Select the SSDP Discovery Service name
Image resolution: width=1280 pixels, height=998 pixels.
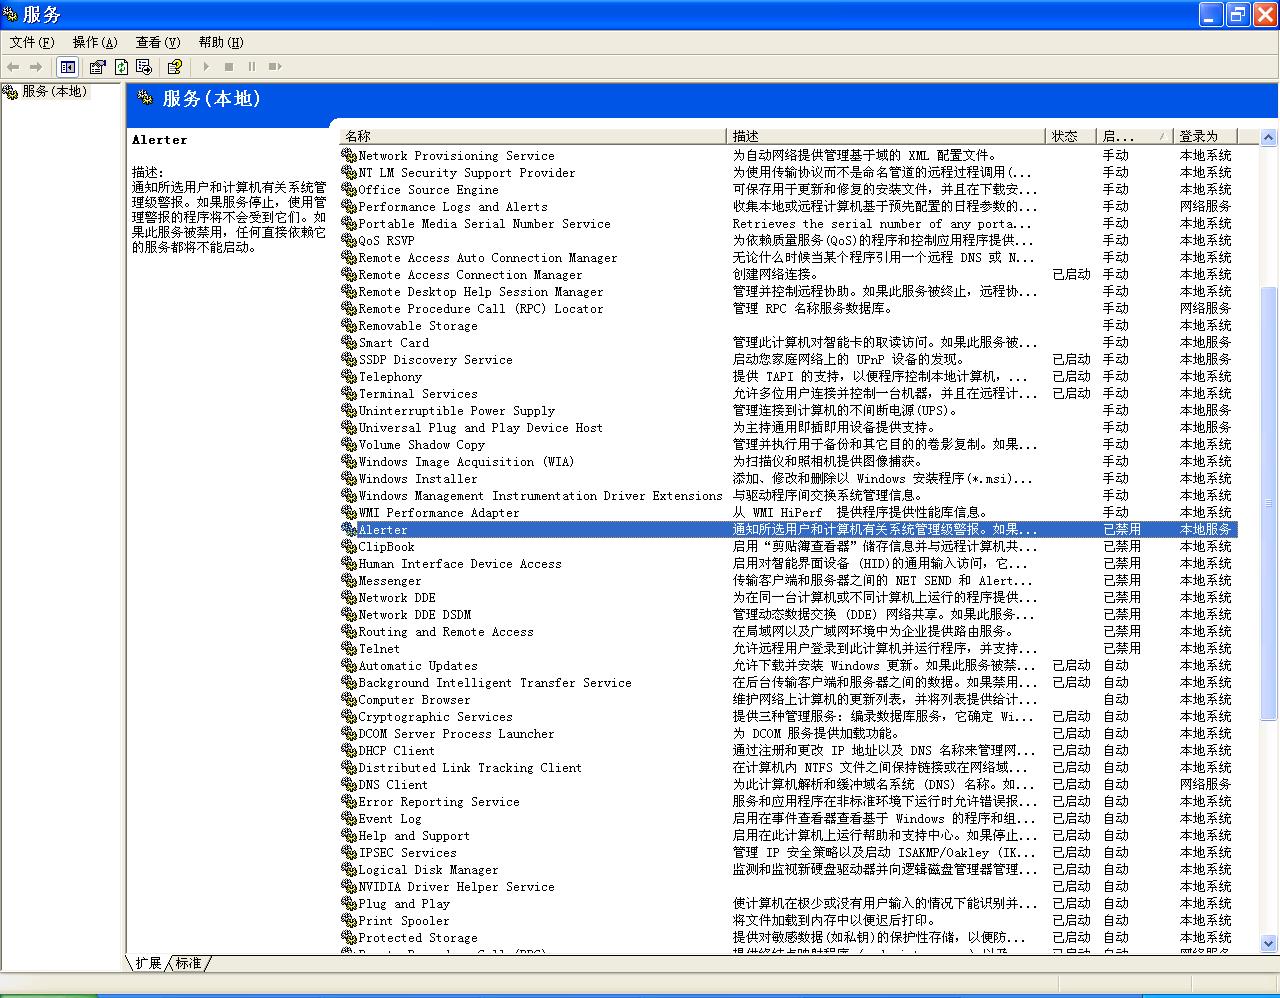(x=435, y=360)
